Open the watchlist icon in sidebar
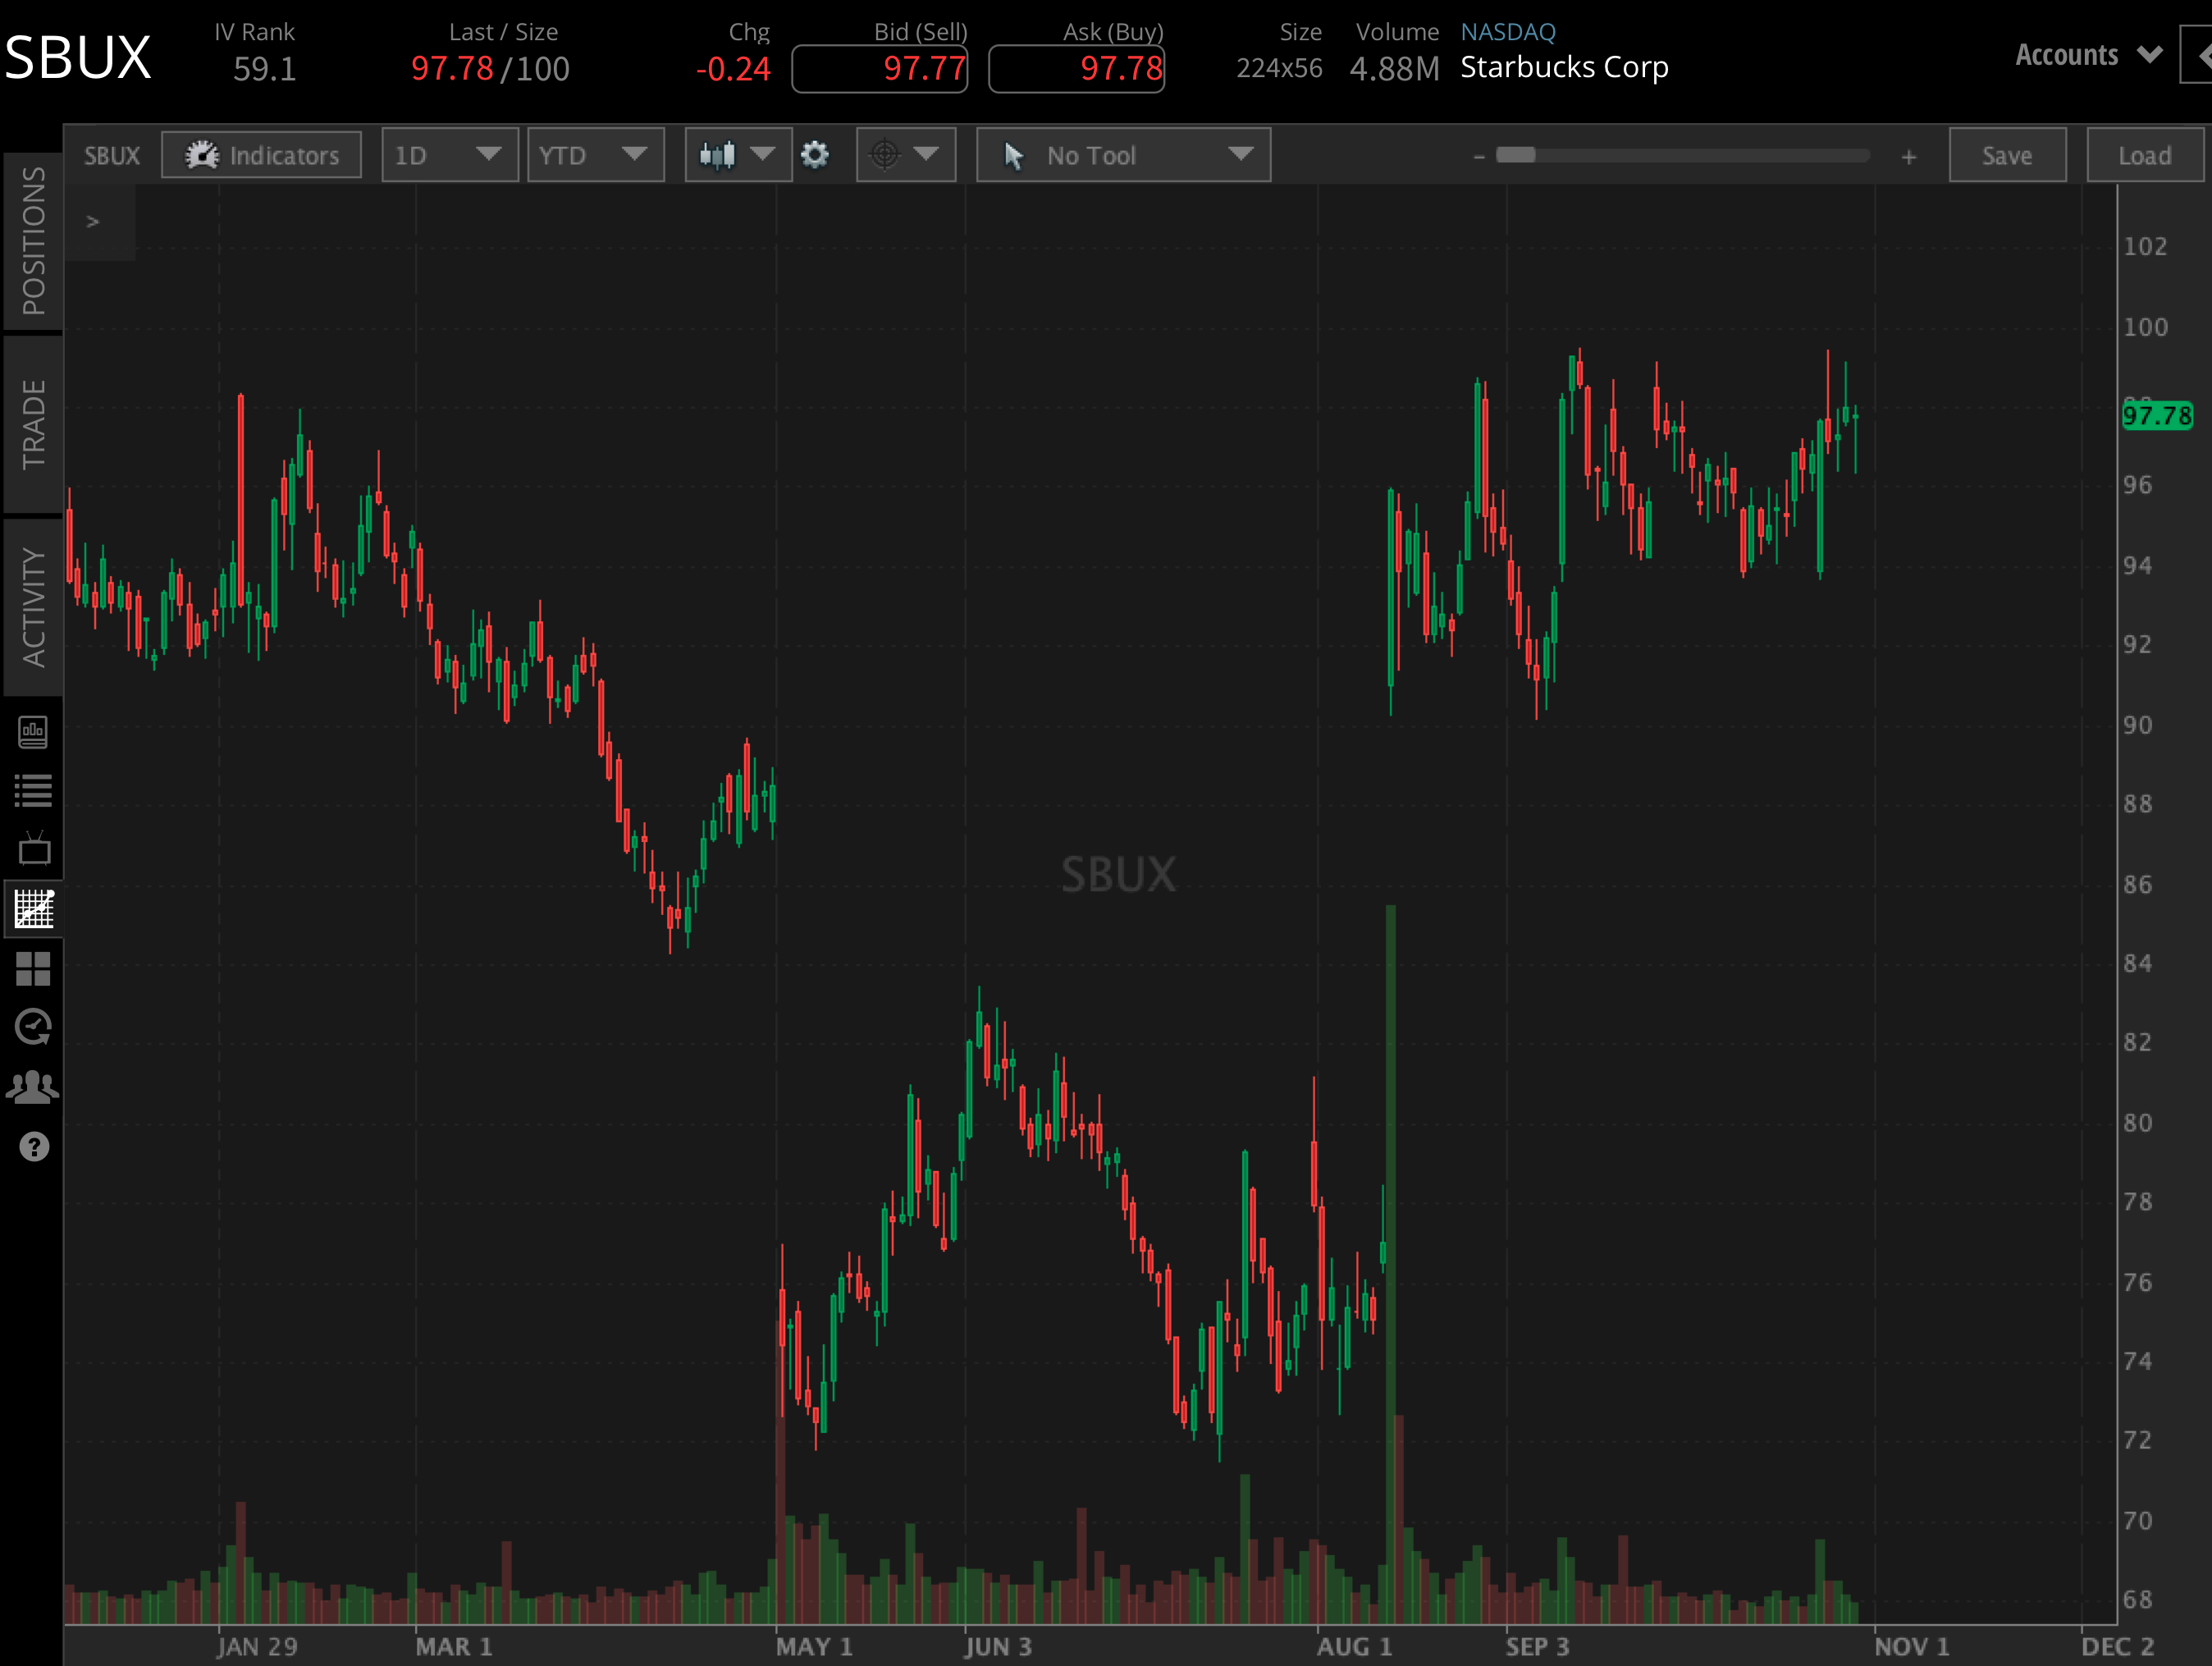The height and width of the screenshot is (1666, 2212). click(34, 789)
